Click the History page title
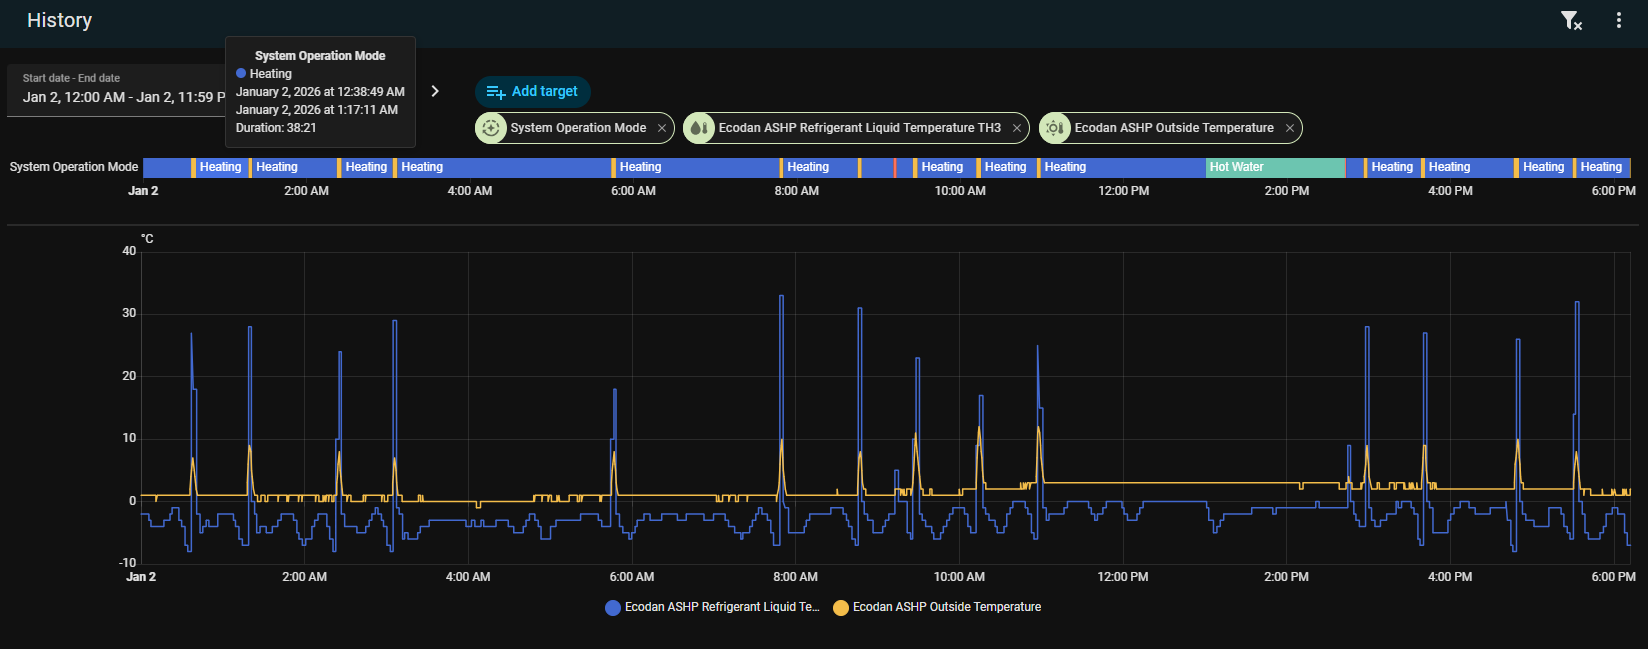This screenshot has width=1648, height=649. [60, 20]
